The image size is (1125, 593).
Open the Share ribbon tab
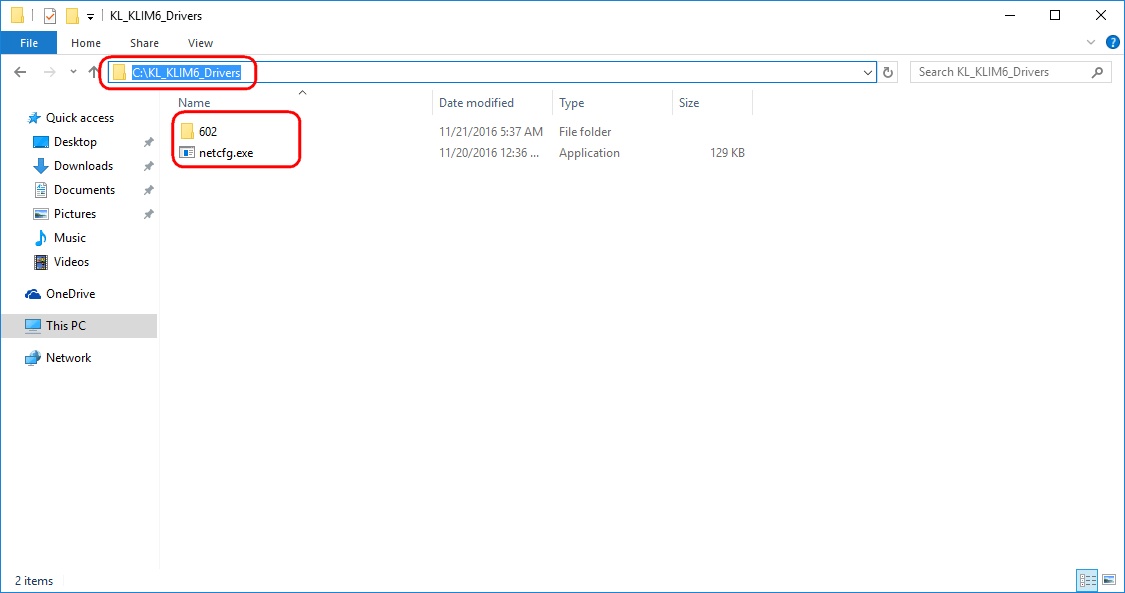click(144, 43)
